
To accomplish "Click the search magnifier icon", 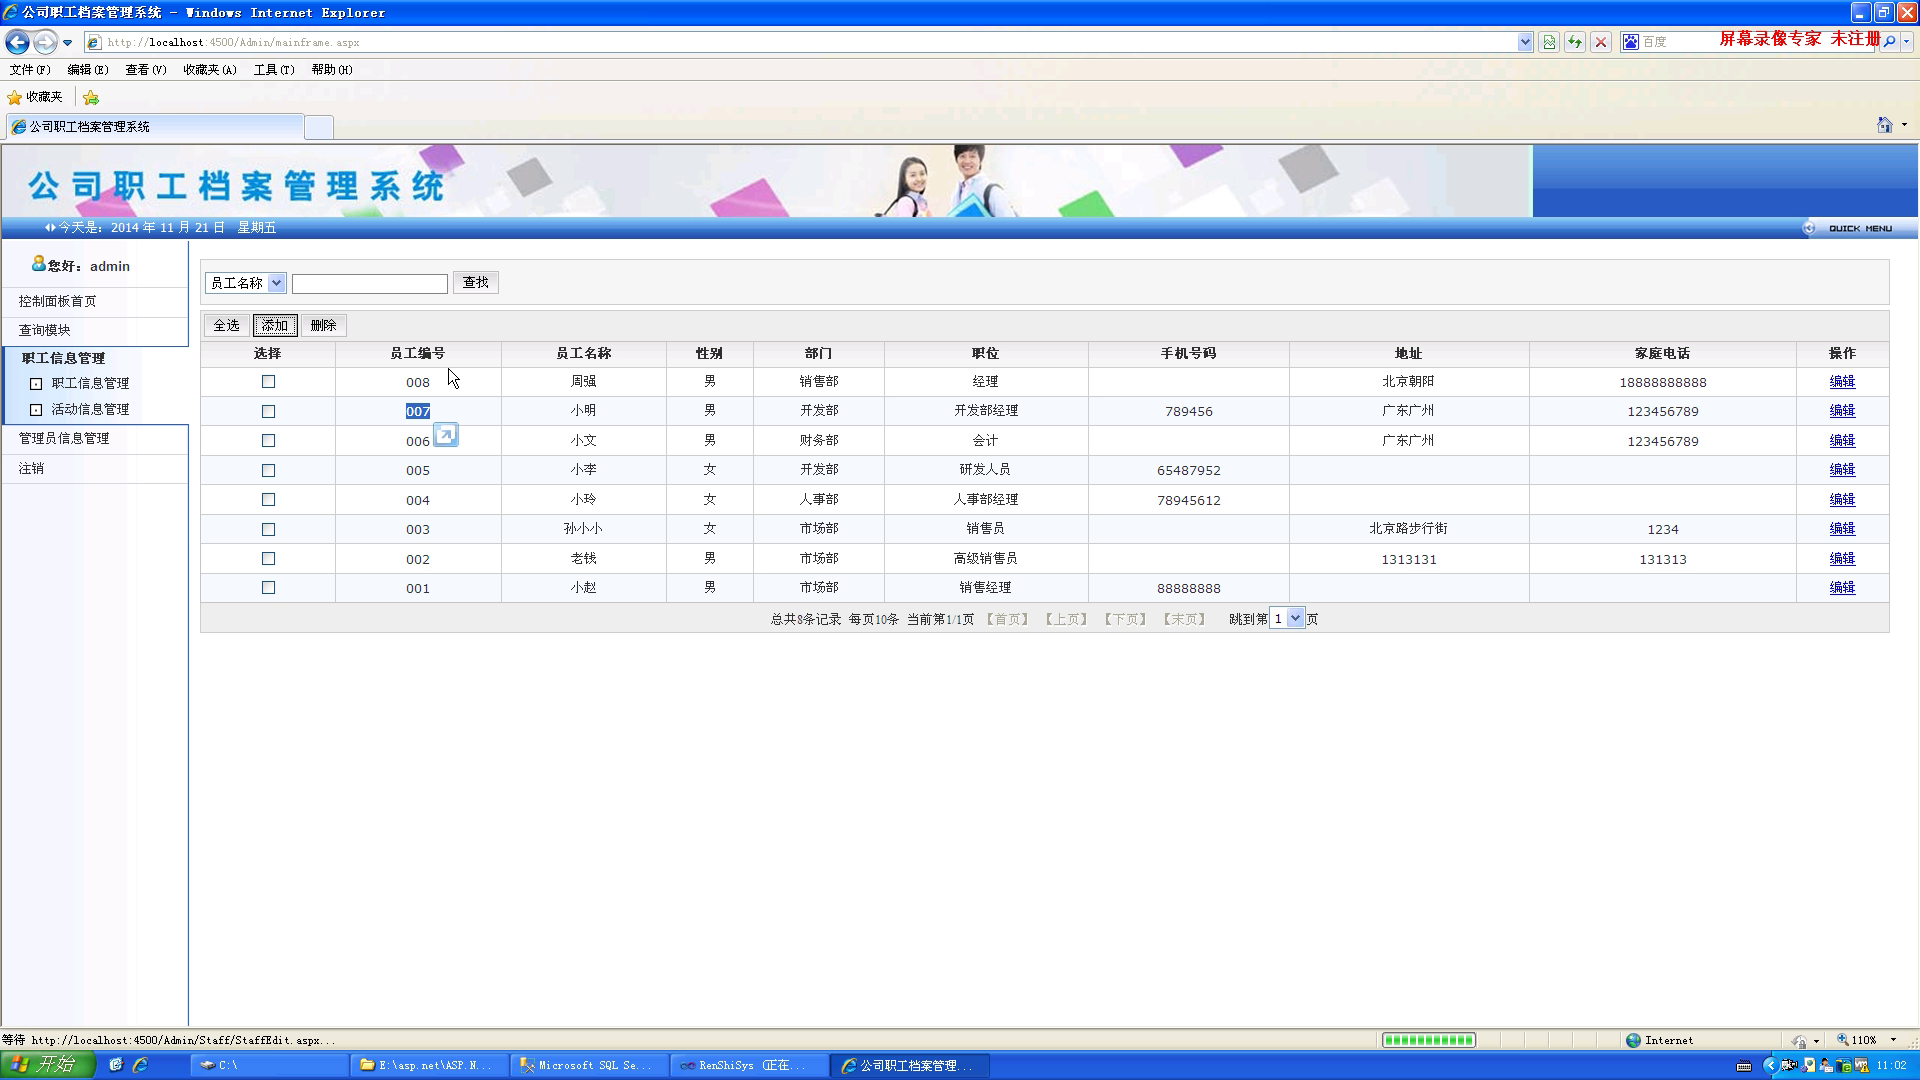I will point(1889,42).
